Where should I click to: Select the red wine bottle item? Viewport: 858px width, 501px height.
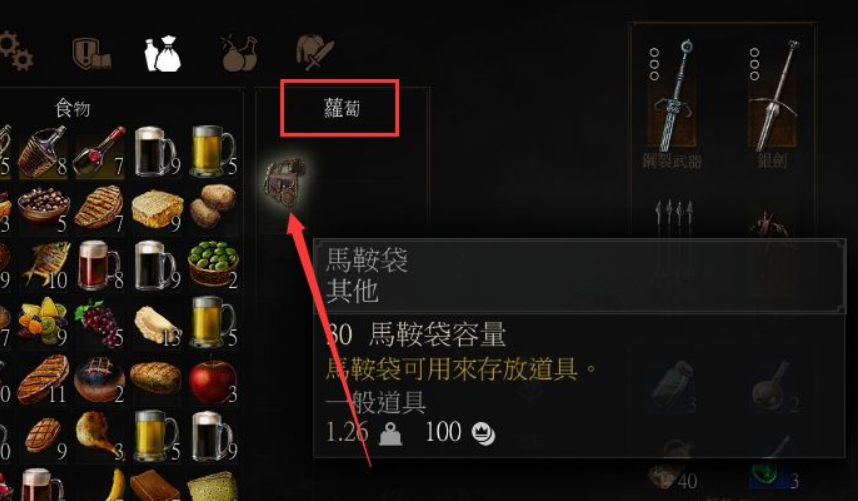[x=100, y=151]
